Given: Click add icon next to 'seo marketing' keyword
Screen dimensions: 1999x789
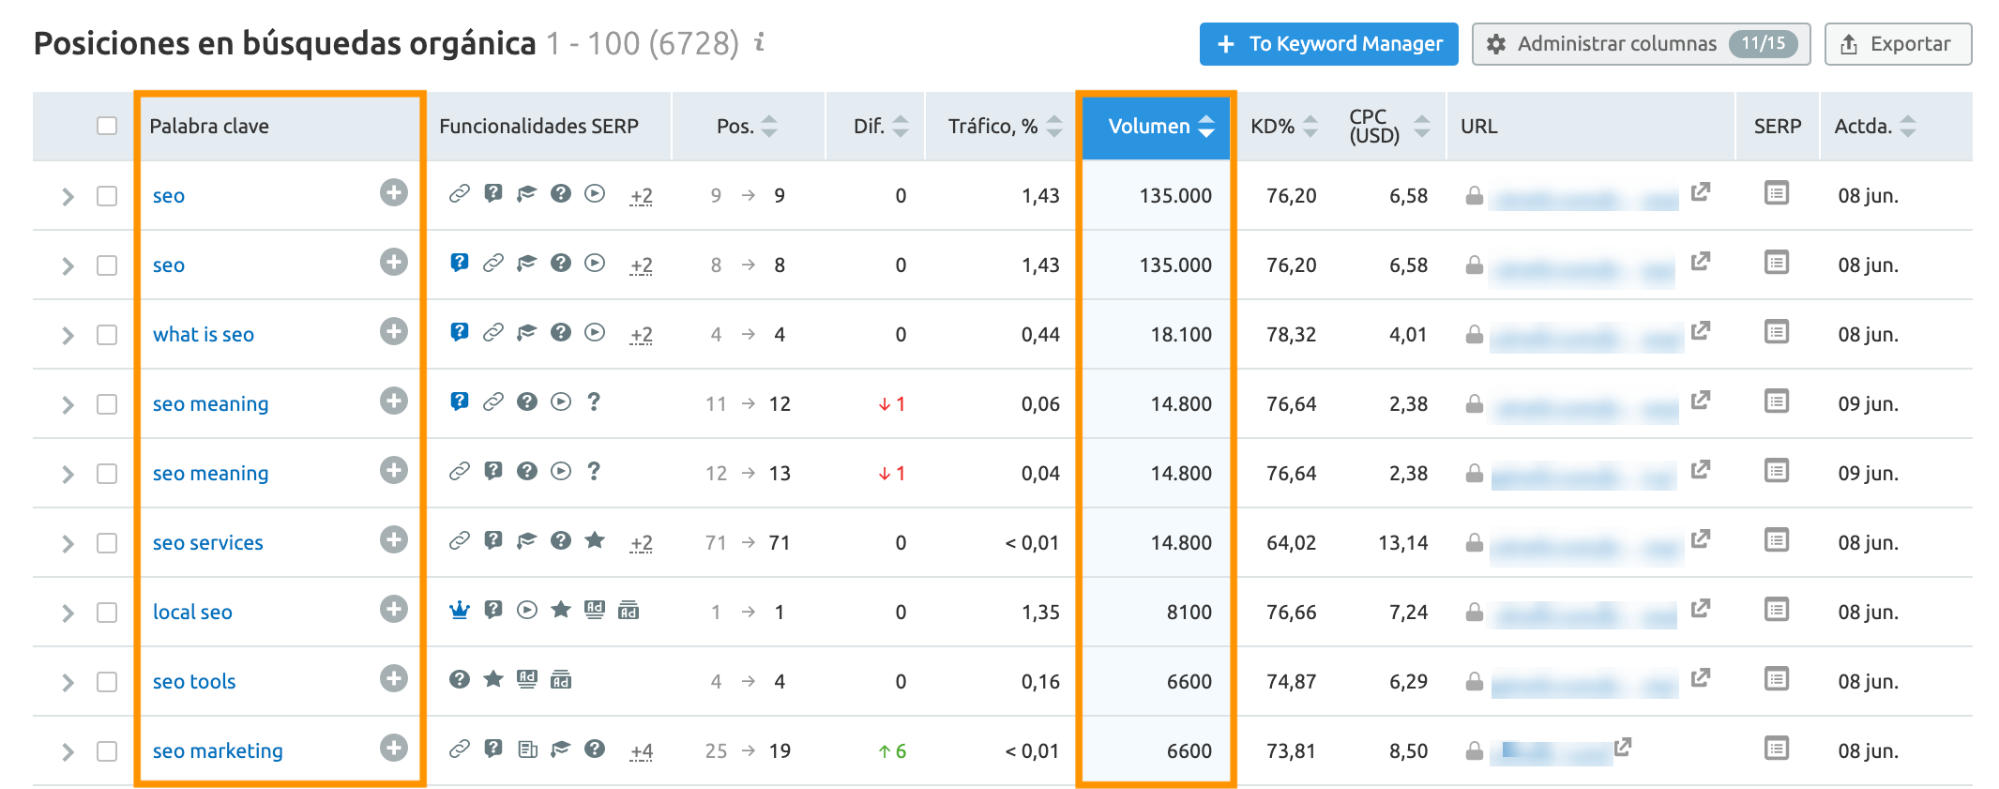Looking at the screenshot, I should 394,748.
